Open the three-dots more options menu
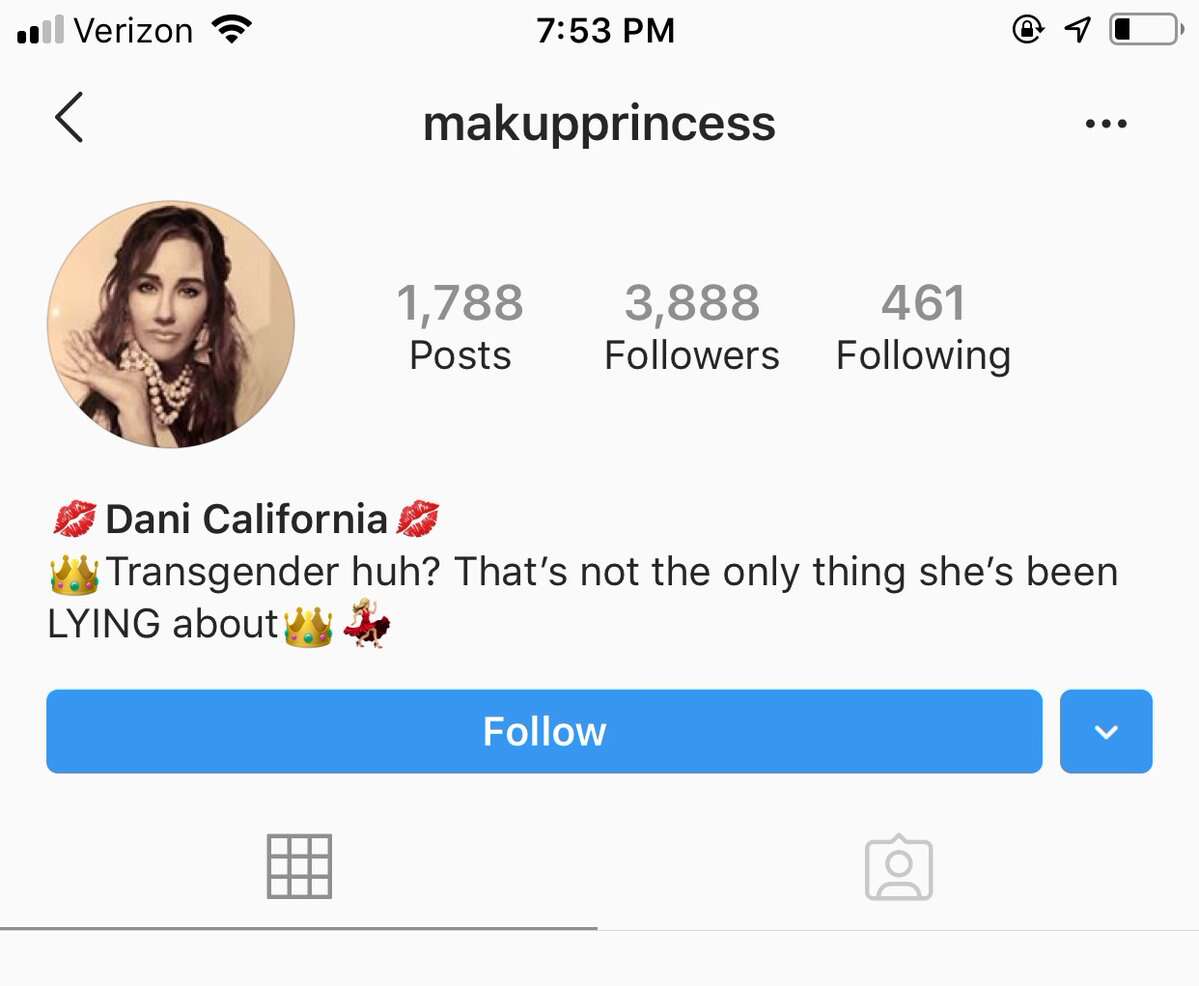 coord(1106,124)
